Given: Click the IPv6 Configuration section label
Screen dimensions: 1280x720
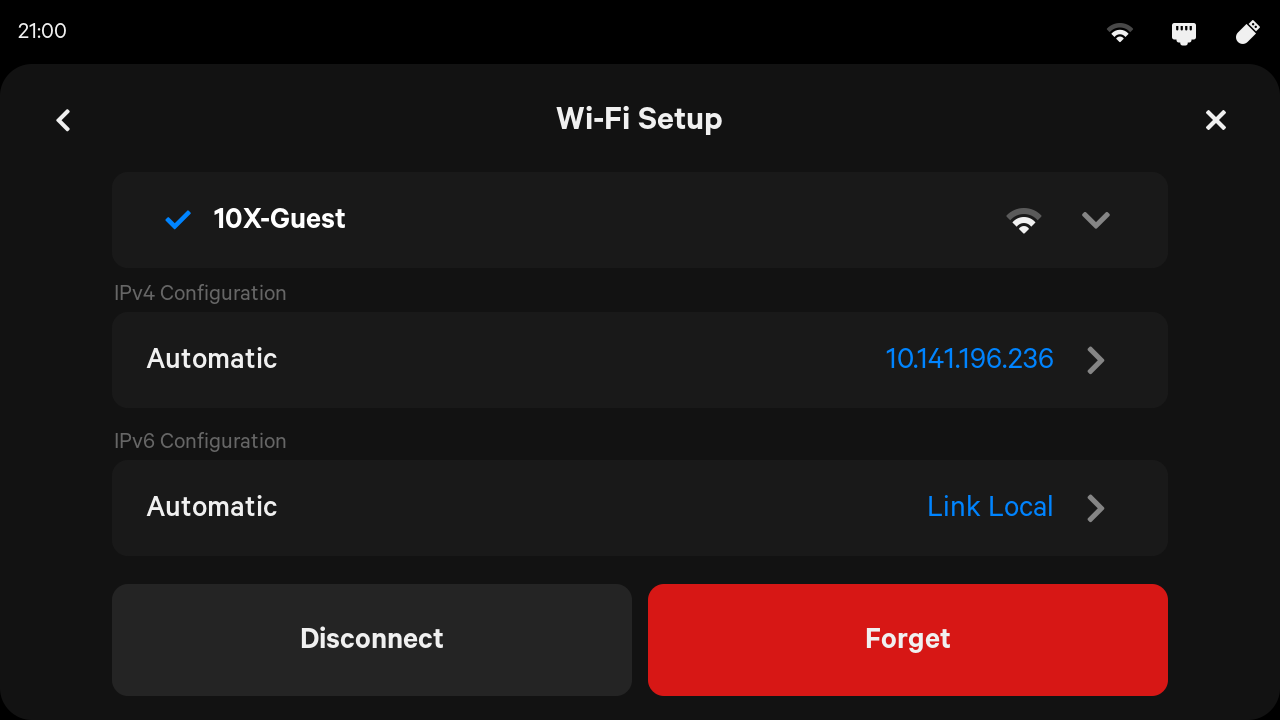Looking at the screenshot, I should 200,441.
